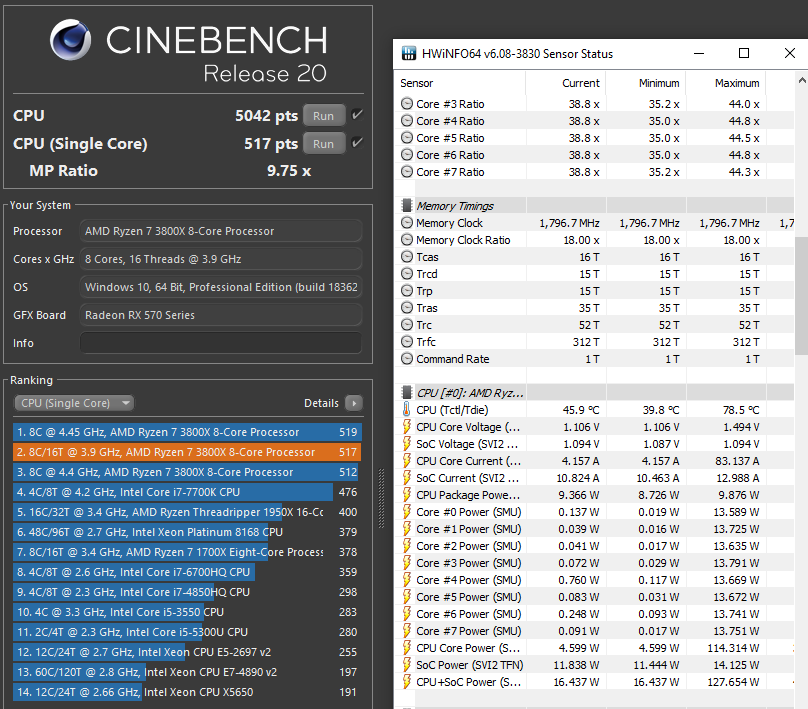Select ranking entry Ryzen 7 1700X
Viewport: 808px width, 709px height.
[x=187, y=552]
